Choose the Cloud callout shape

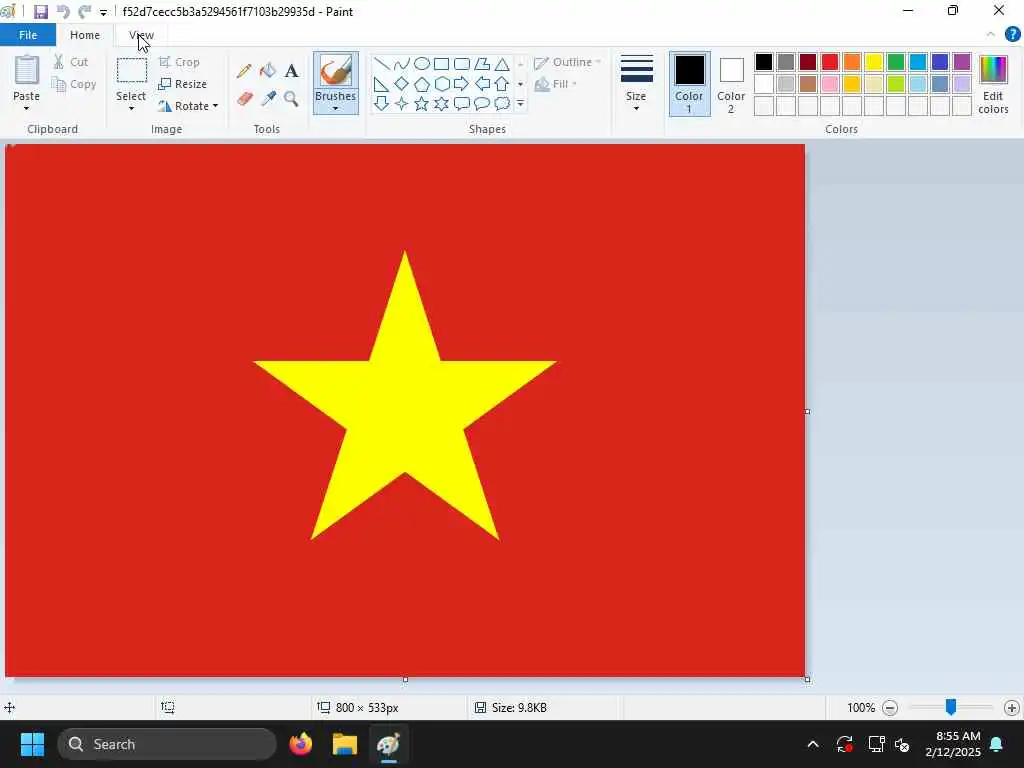[502, 103]
